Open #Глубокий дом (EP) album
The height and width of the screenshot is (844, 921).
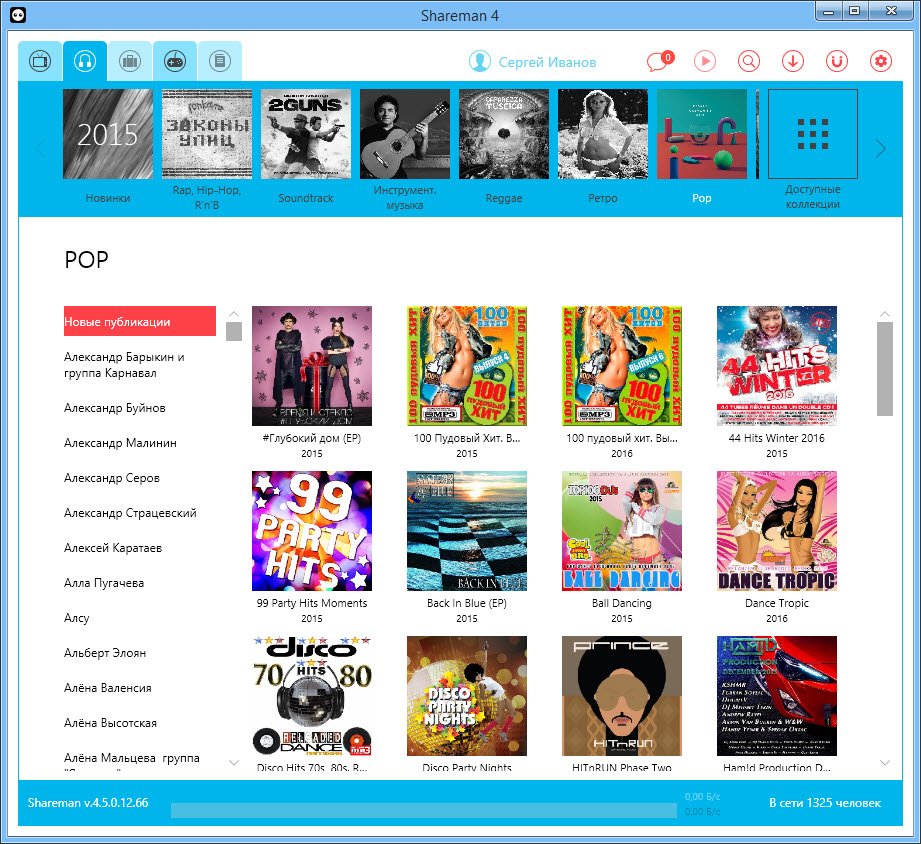coord(312,366)
